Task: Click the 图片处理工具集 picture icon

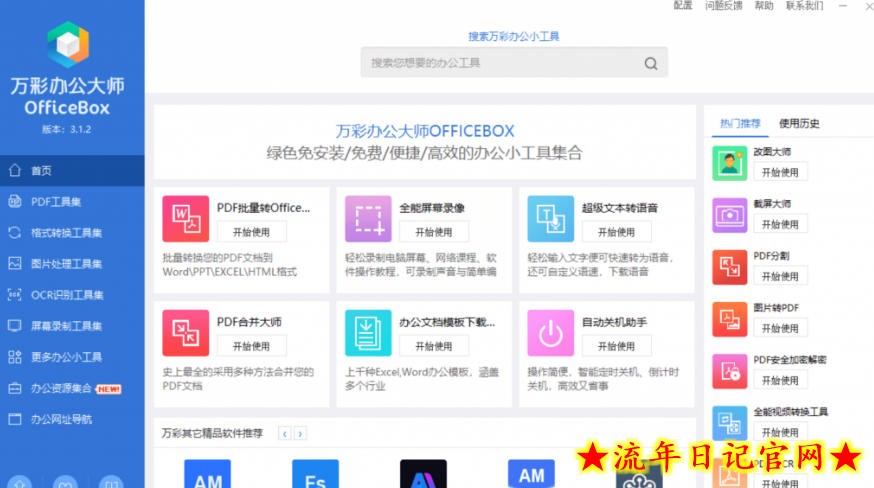Action: point(15,263)
